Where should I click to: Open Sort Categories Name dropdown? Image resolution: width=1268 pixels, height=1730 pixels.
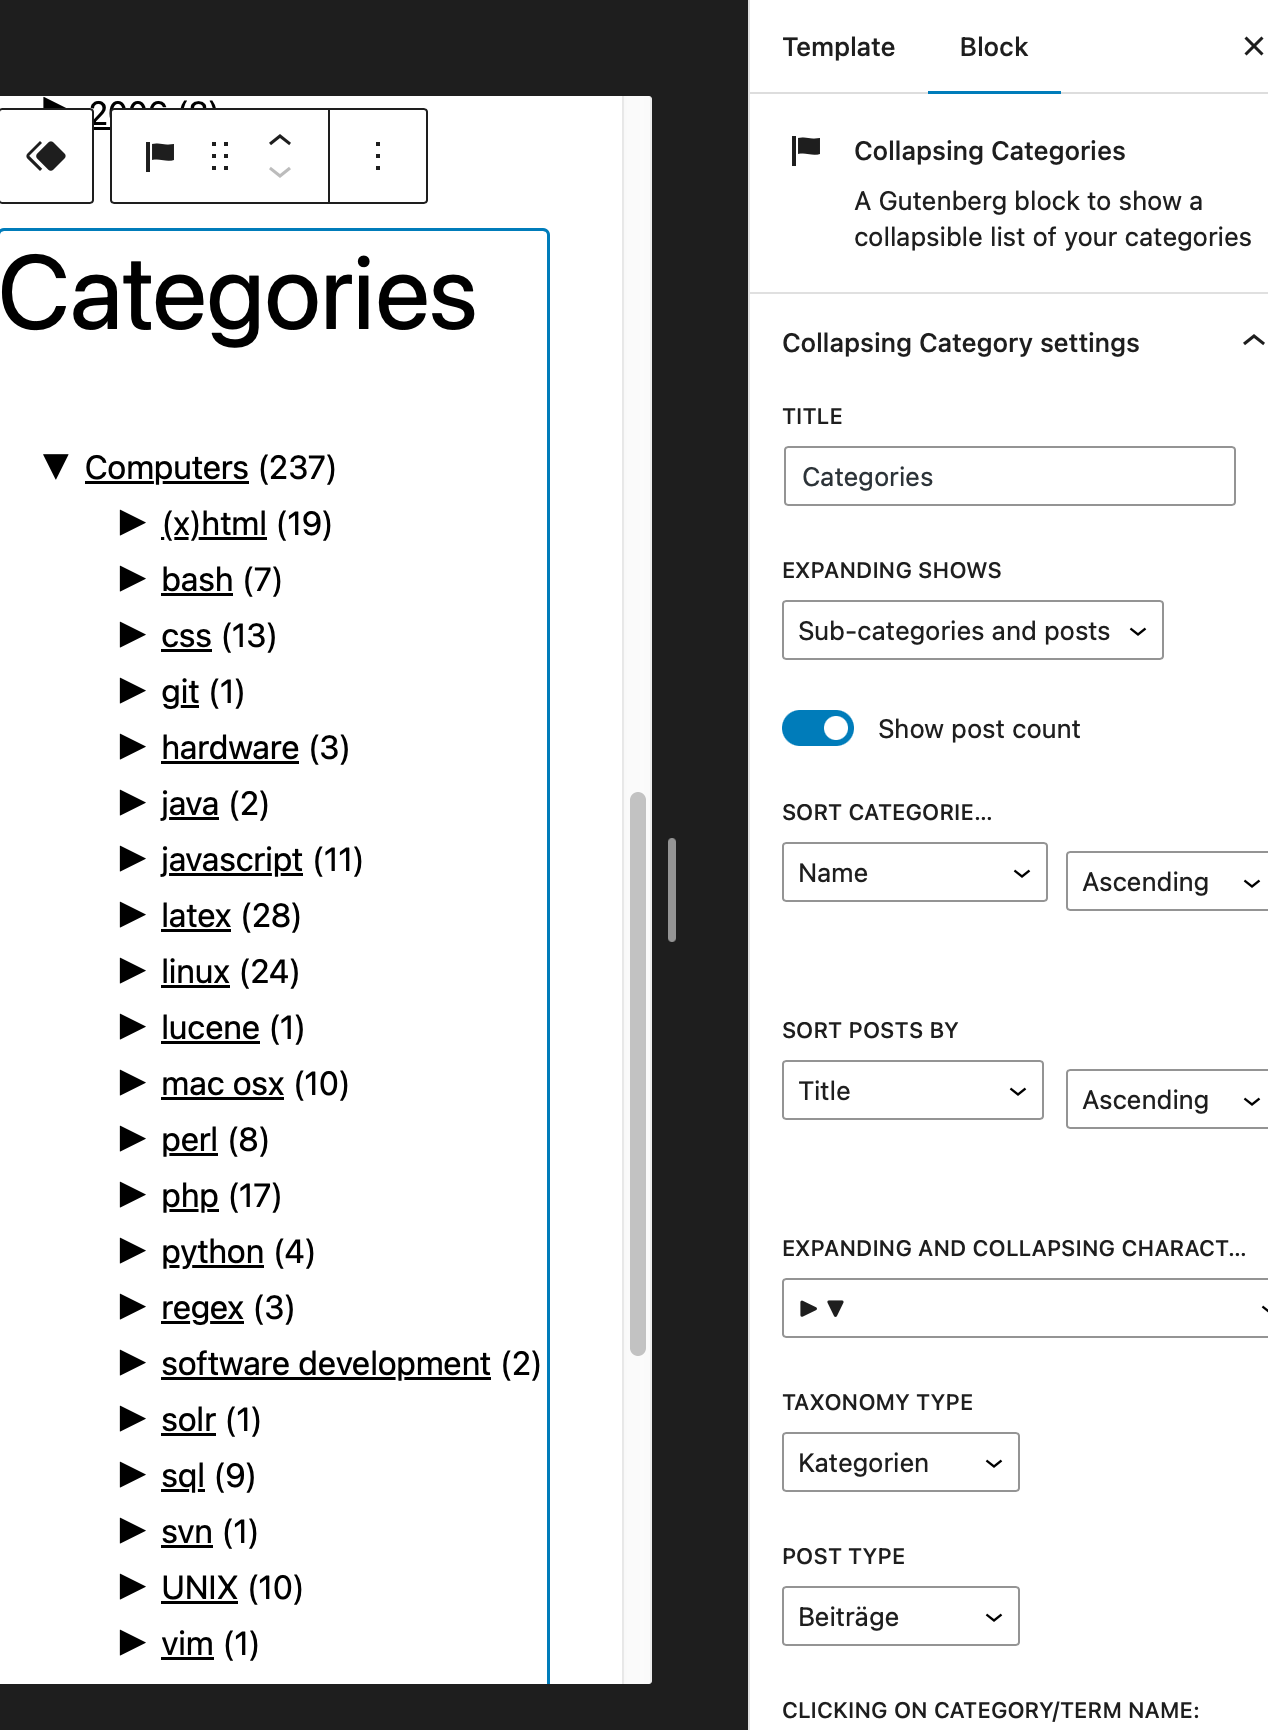coord(914,872)
